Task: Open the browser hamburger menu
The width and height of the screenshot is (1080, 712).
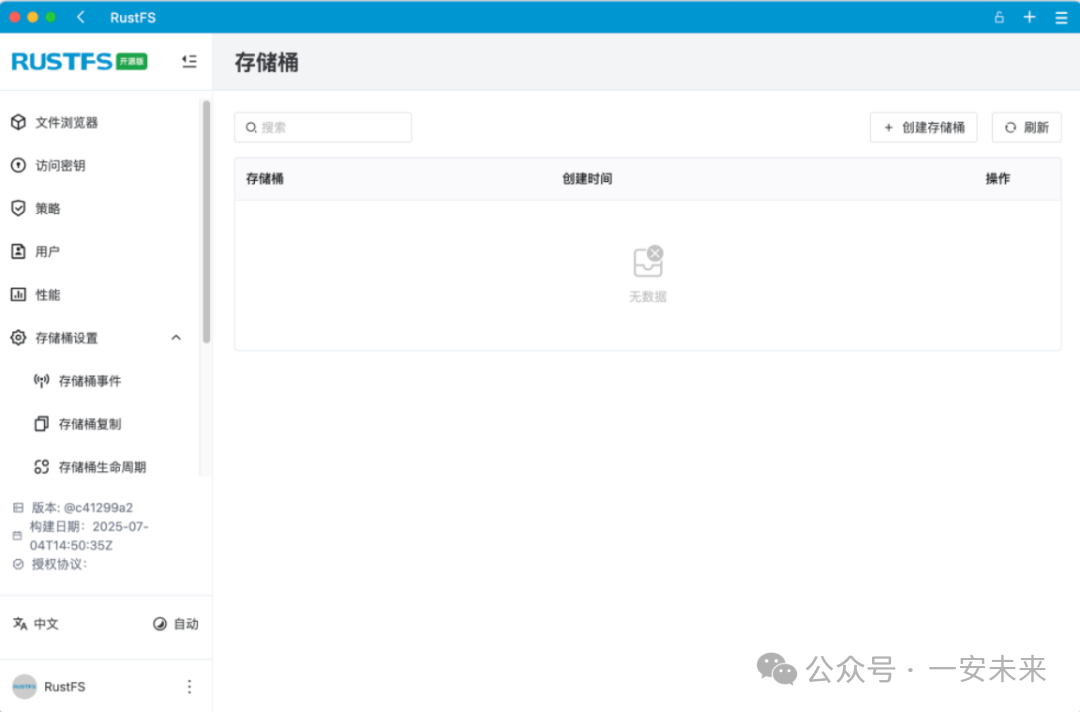Action: (x=1062, y=17)
